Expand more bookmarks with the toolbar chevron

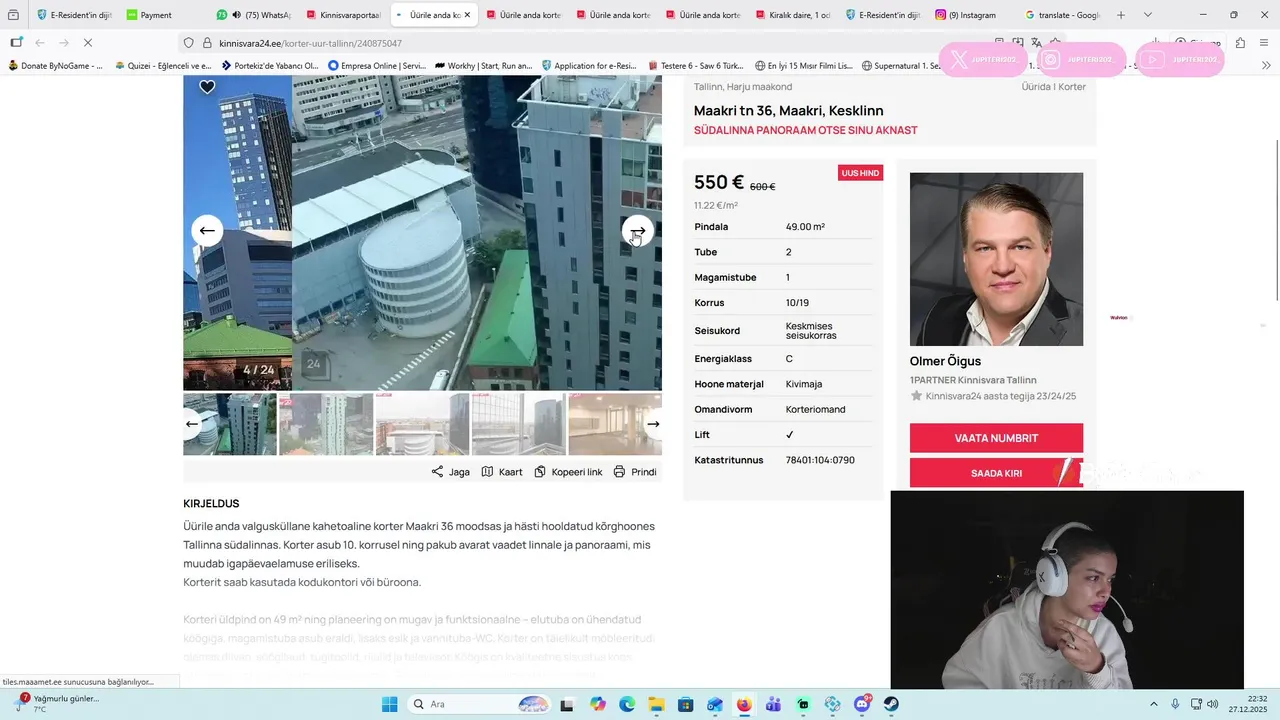[x=1266, y=66]
